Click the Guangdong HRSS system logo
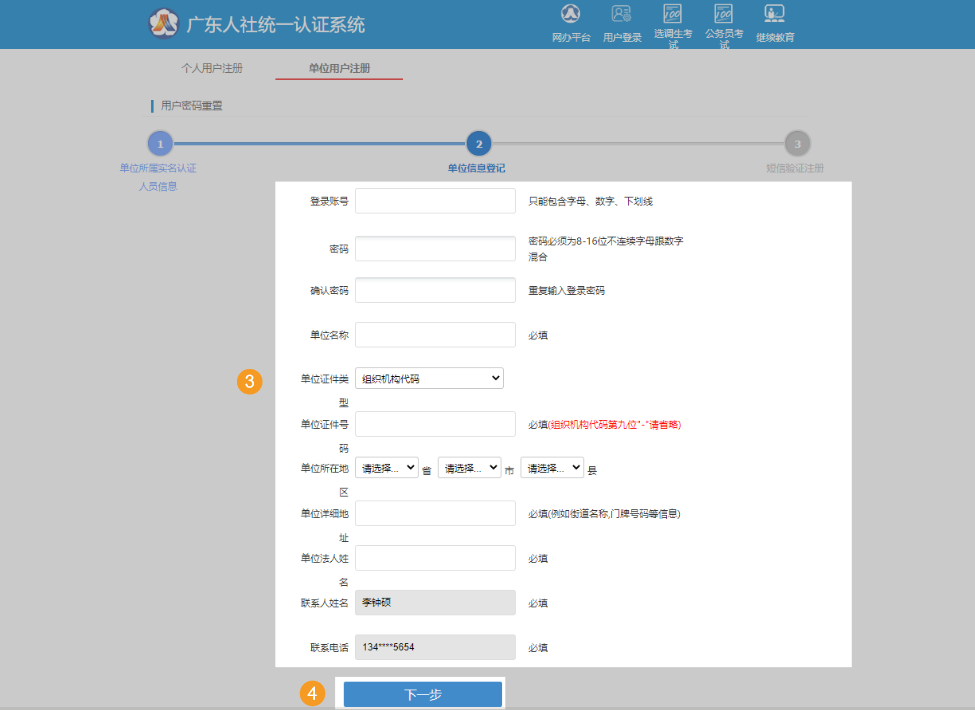 tap(162, 24)
